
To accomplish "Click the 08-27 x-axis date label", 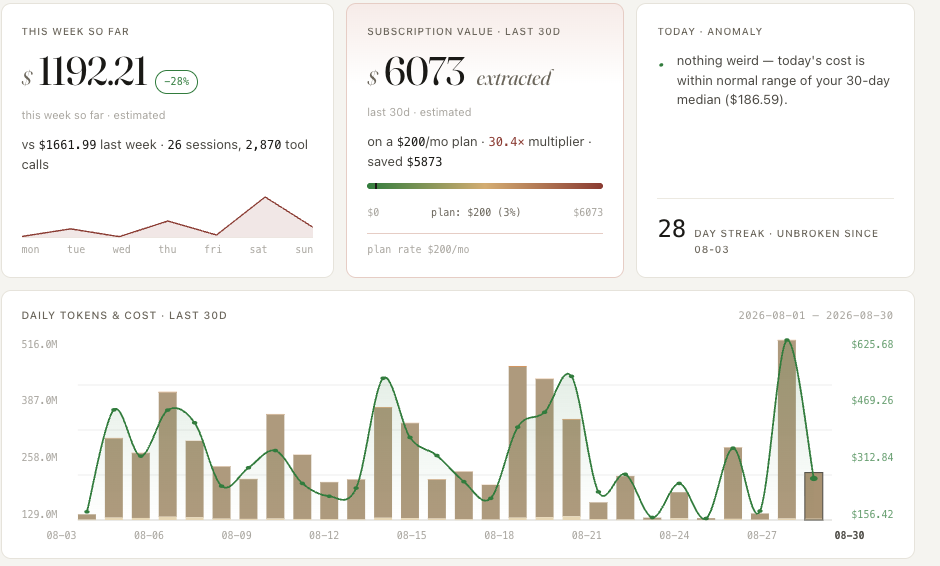I will click(761, 535).
